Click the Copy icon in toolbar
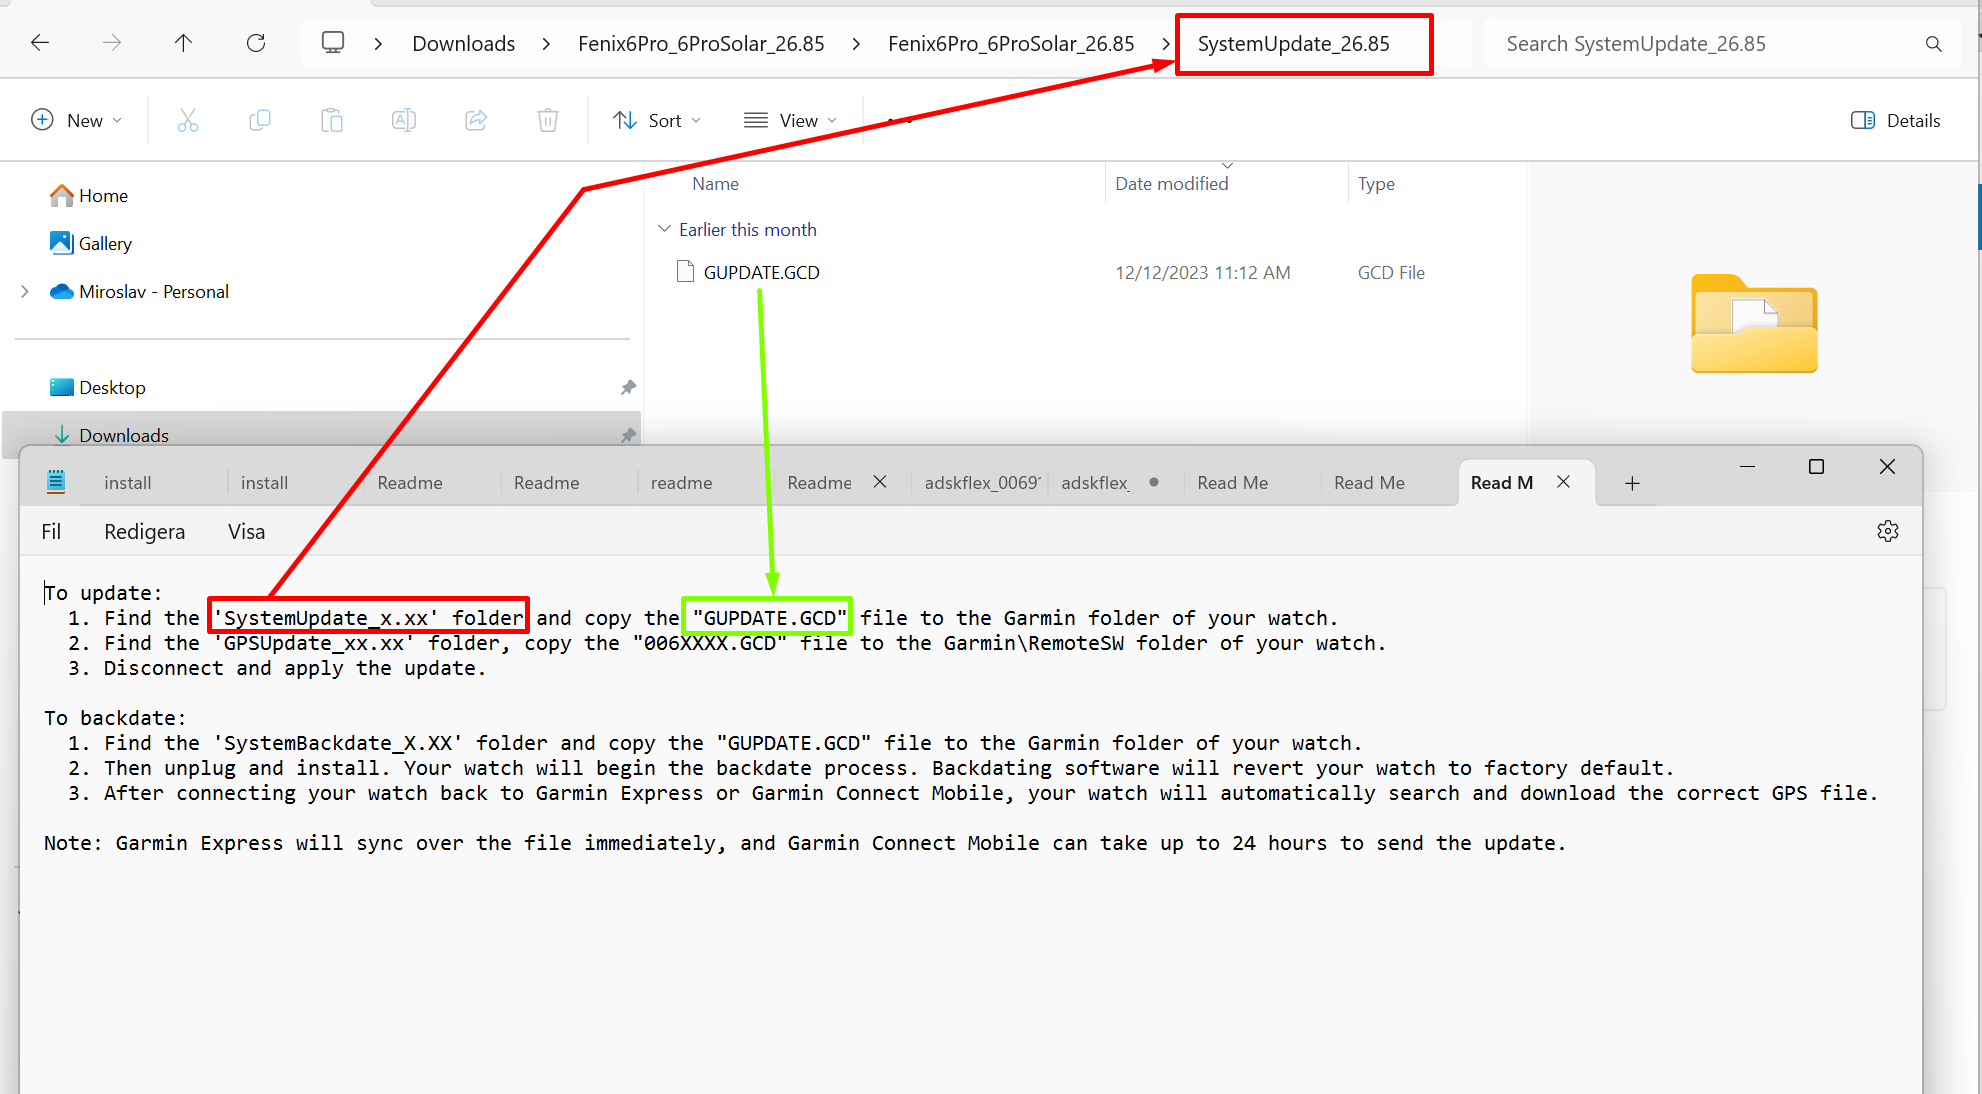 (260, 120)
